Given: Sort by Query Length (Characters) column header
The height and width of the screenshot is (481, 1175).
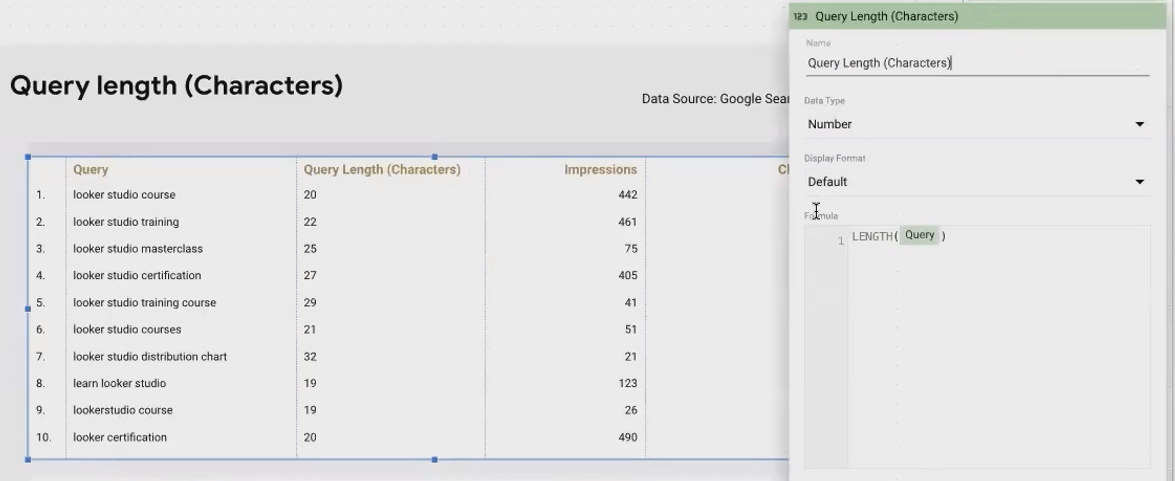Looking at the screenshot, I should pos(382,169).
